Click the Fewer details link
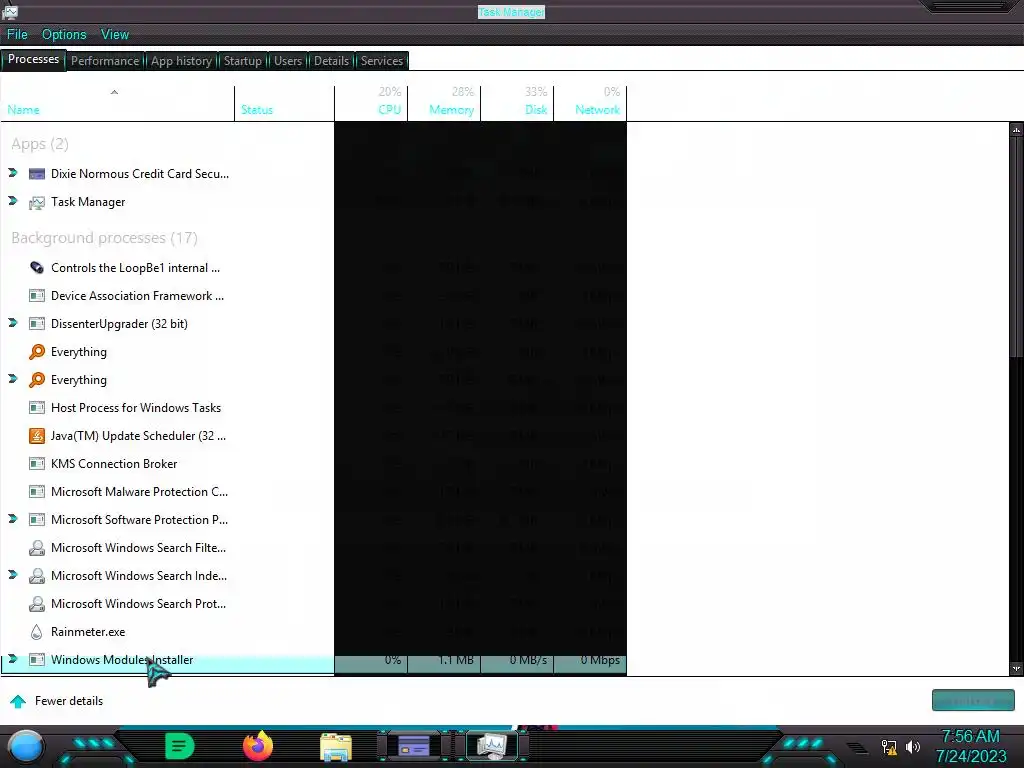This screenshot has width=1024, height=768. 69,701
